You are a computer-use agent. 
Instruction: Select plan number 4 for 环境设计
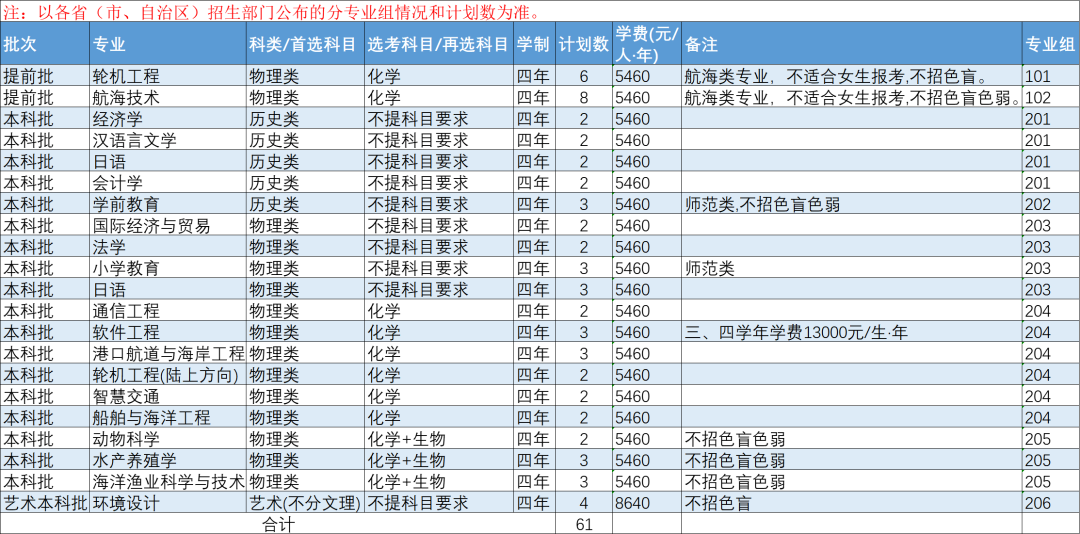[x=583, y=503]
